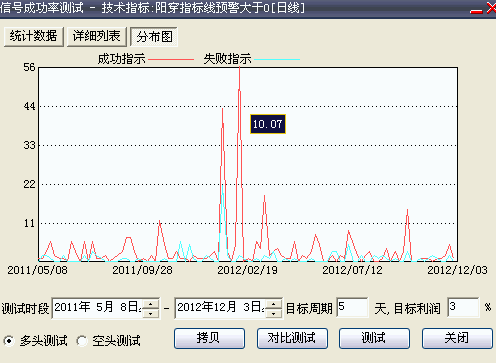This screenshot has width=496, height=363.
Task: Click the y-axis value 56
Action: tap(29, 67)
